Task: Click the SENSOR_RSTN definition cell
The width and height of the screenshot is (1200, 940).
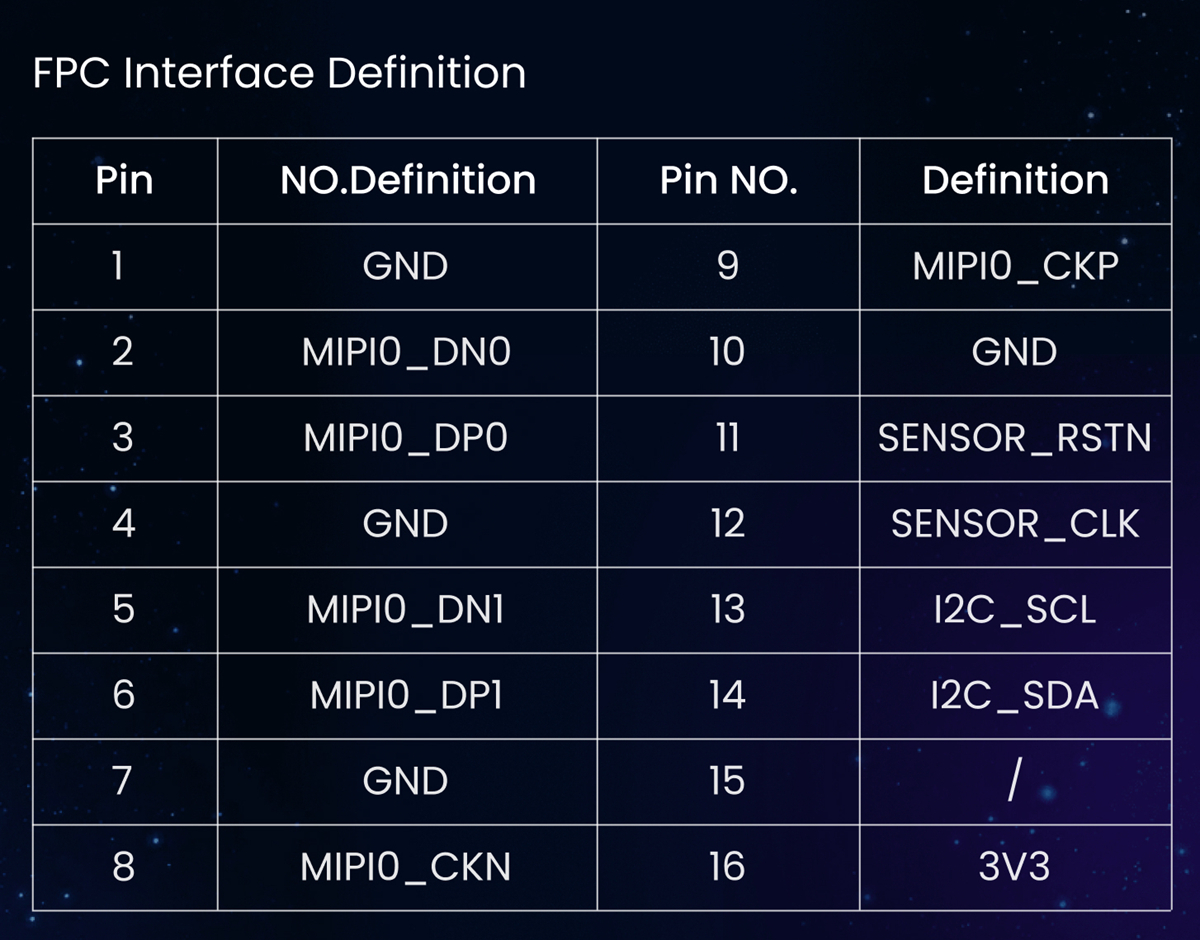Action: (1014, 438)
